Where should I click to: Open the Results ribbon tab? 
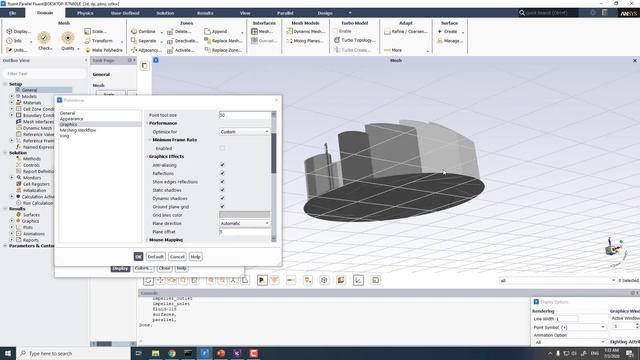coord(205,13)
